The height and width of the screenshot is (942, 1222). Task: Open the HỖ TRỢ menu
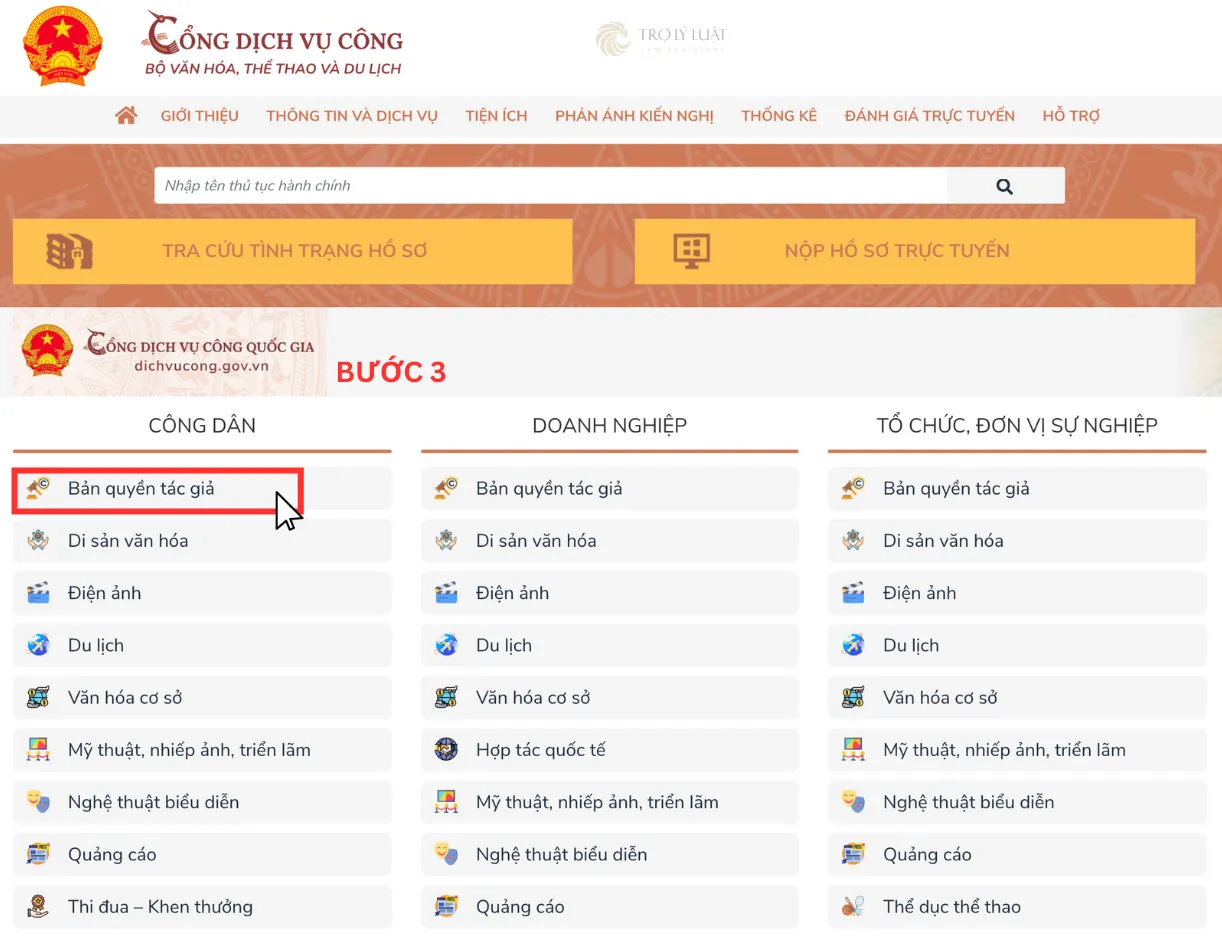click(x=1071, y=115)
